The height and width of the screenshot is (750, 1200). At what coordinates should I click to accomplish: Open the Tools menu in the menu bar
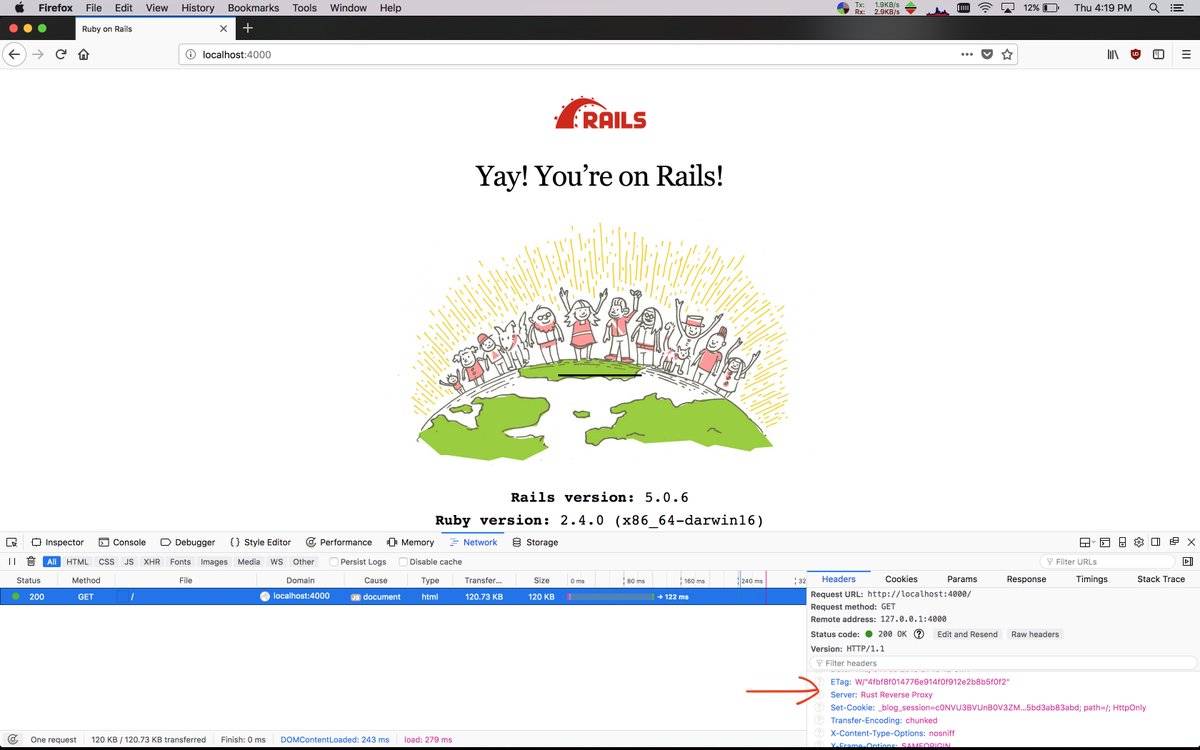coord(305,8)
